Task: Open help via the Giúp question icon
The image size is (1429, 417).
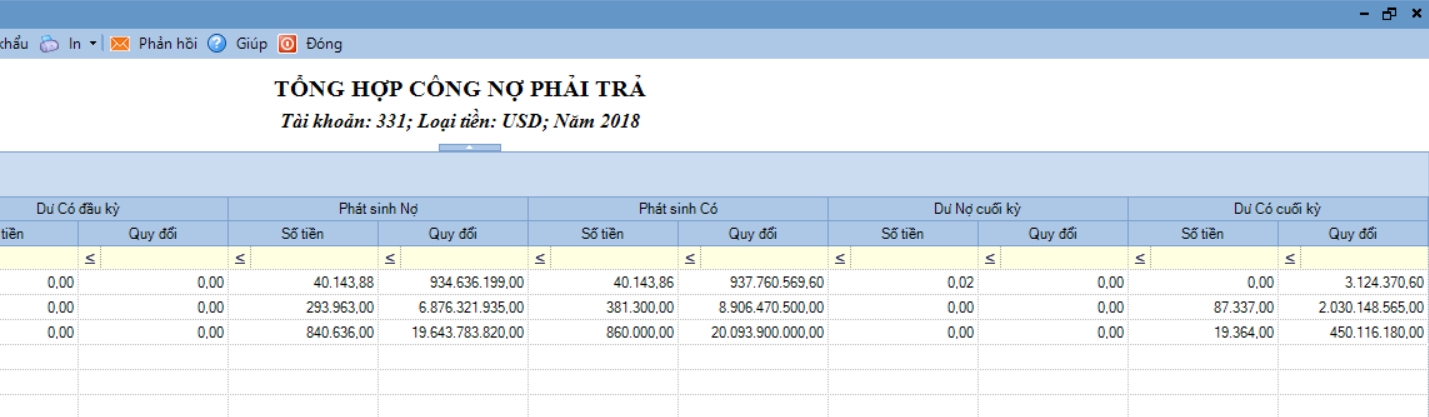Action: point(217,44)
